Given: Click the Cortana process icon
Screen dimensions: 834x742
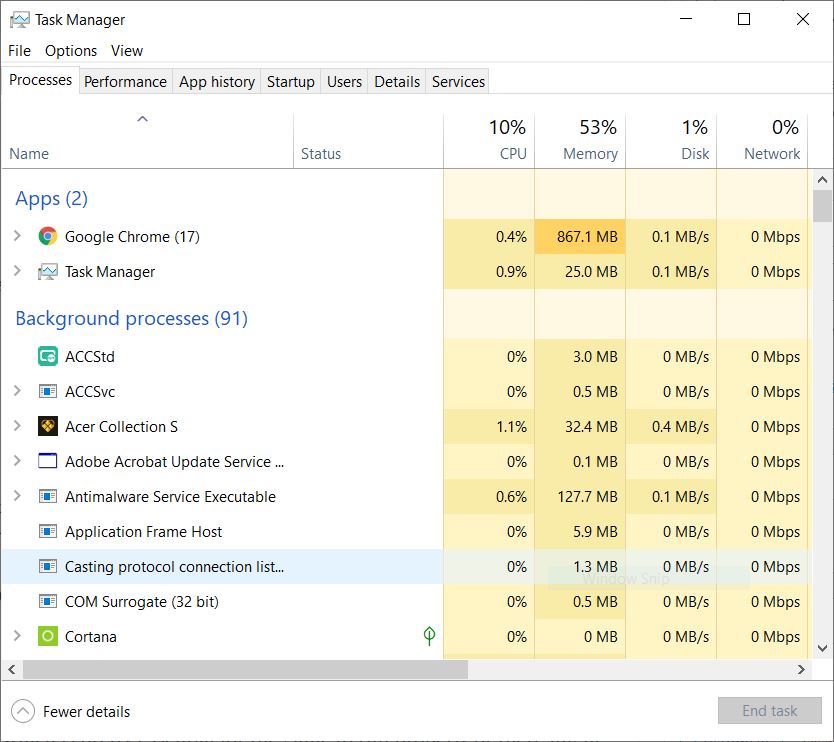Looking at the screenshot, I should click(47, 636).
